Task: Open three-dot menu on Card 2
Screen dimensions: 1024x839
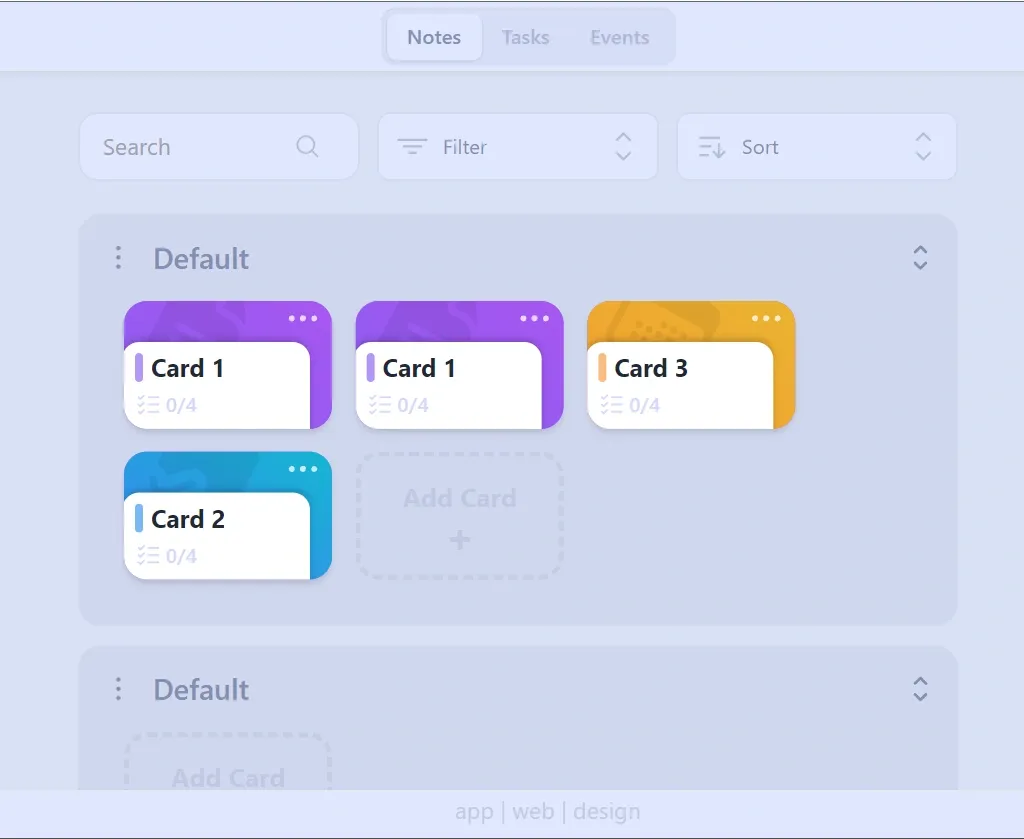Action: pos(303,469)
